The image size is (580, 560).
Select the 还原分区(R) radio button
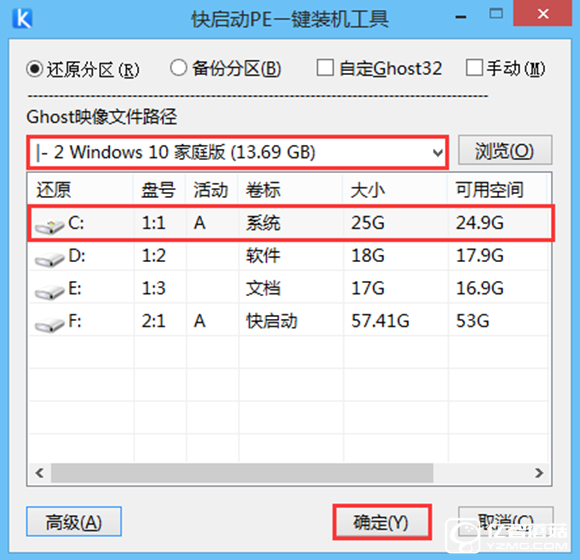coord(35,69)
